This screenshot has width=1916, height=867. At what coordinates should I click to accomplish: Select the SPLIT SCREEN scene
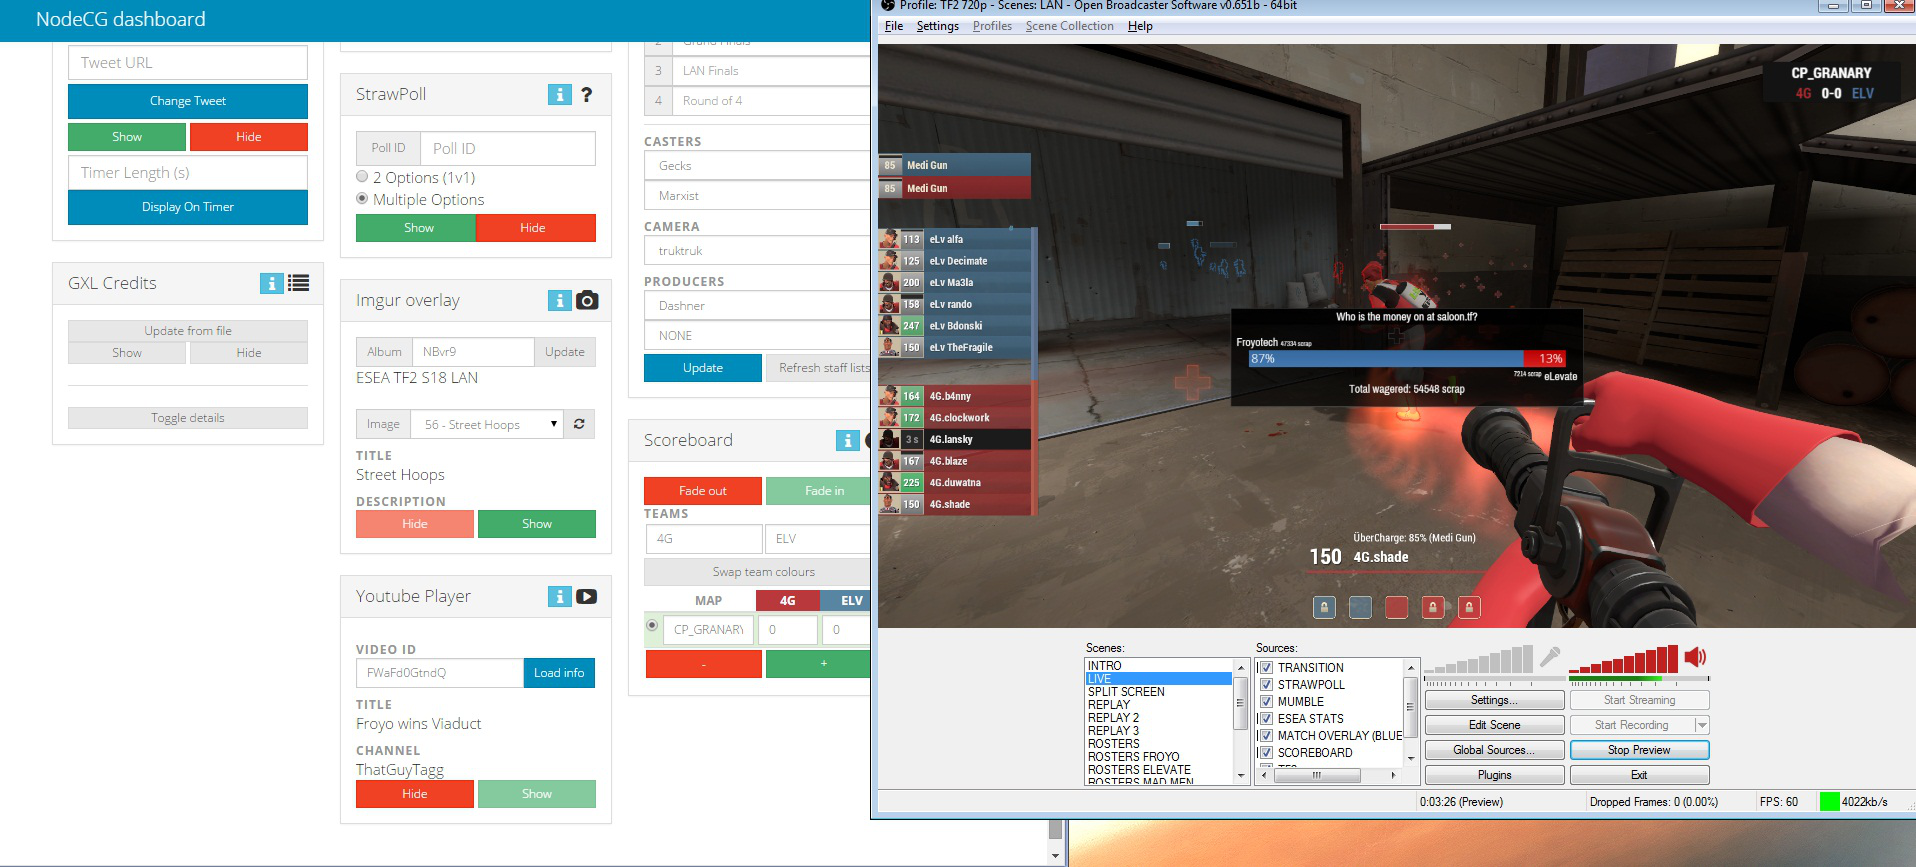click(1160, 692)
